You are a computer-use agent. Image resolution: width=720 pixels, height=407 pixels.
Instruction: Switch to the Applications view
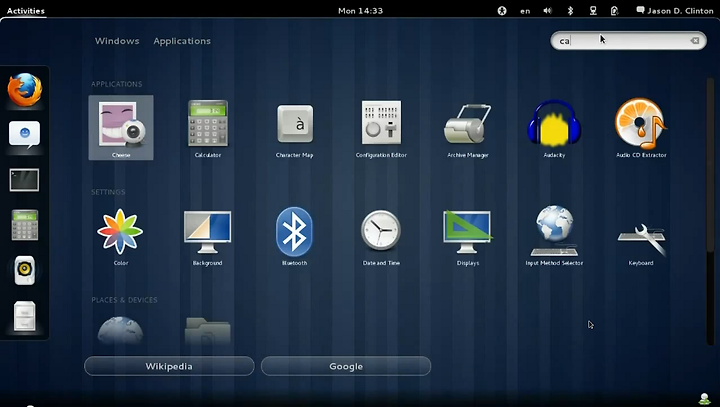click(182, 41)
